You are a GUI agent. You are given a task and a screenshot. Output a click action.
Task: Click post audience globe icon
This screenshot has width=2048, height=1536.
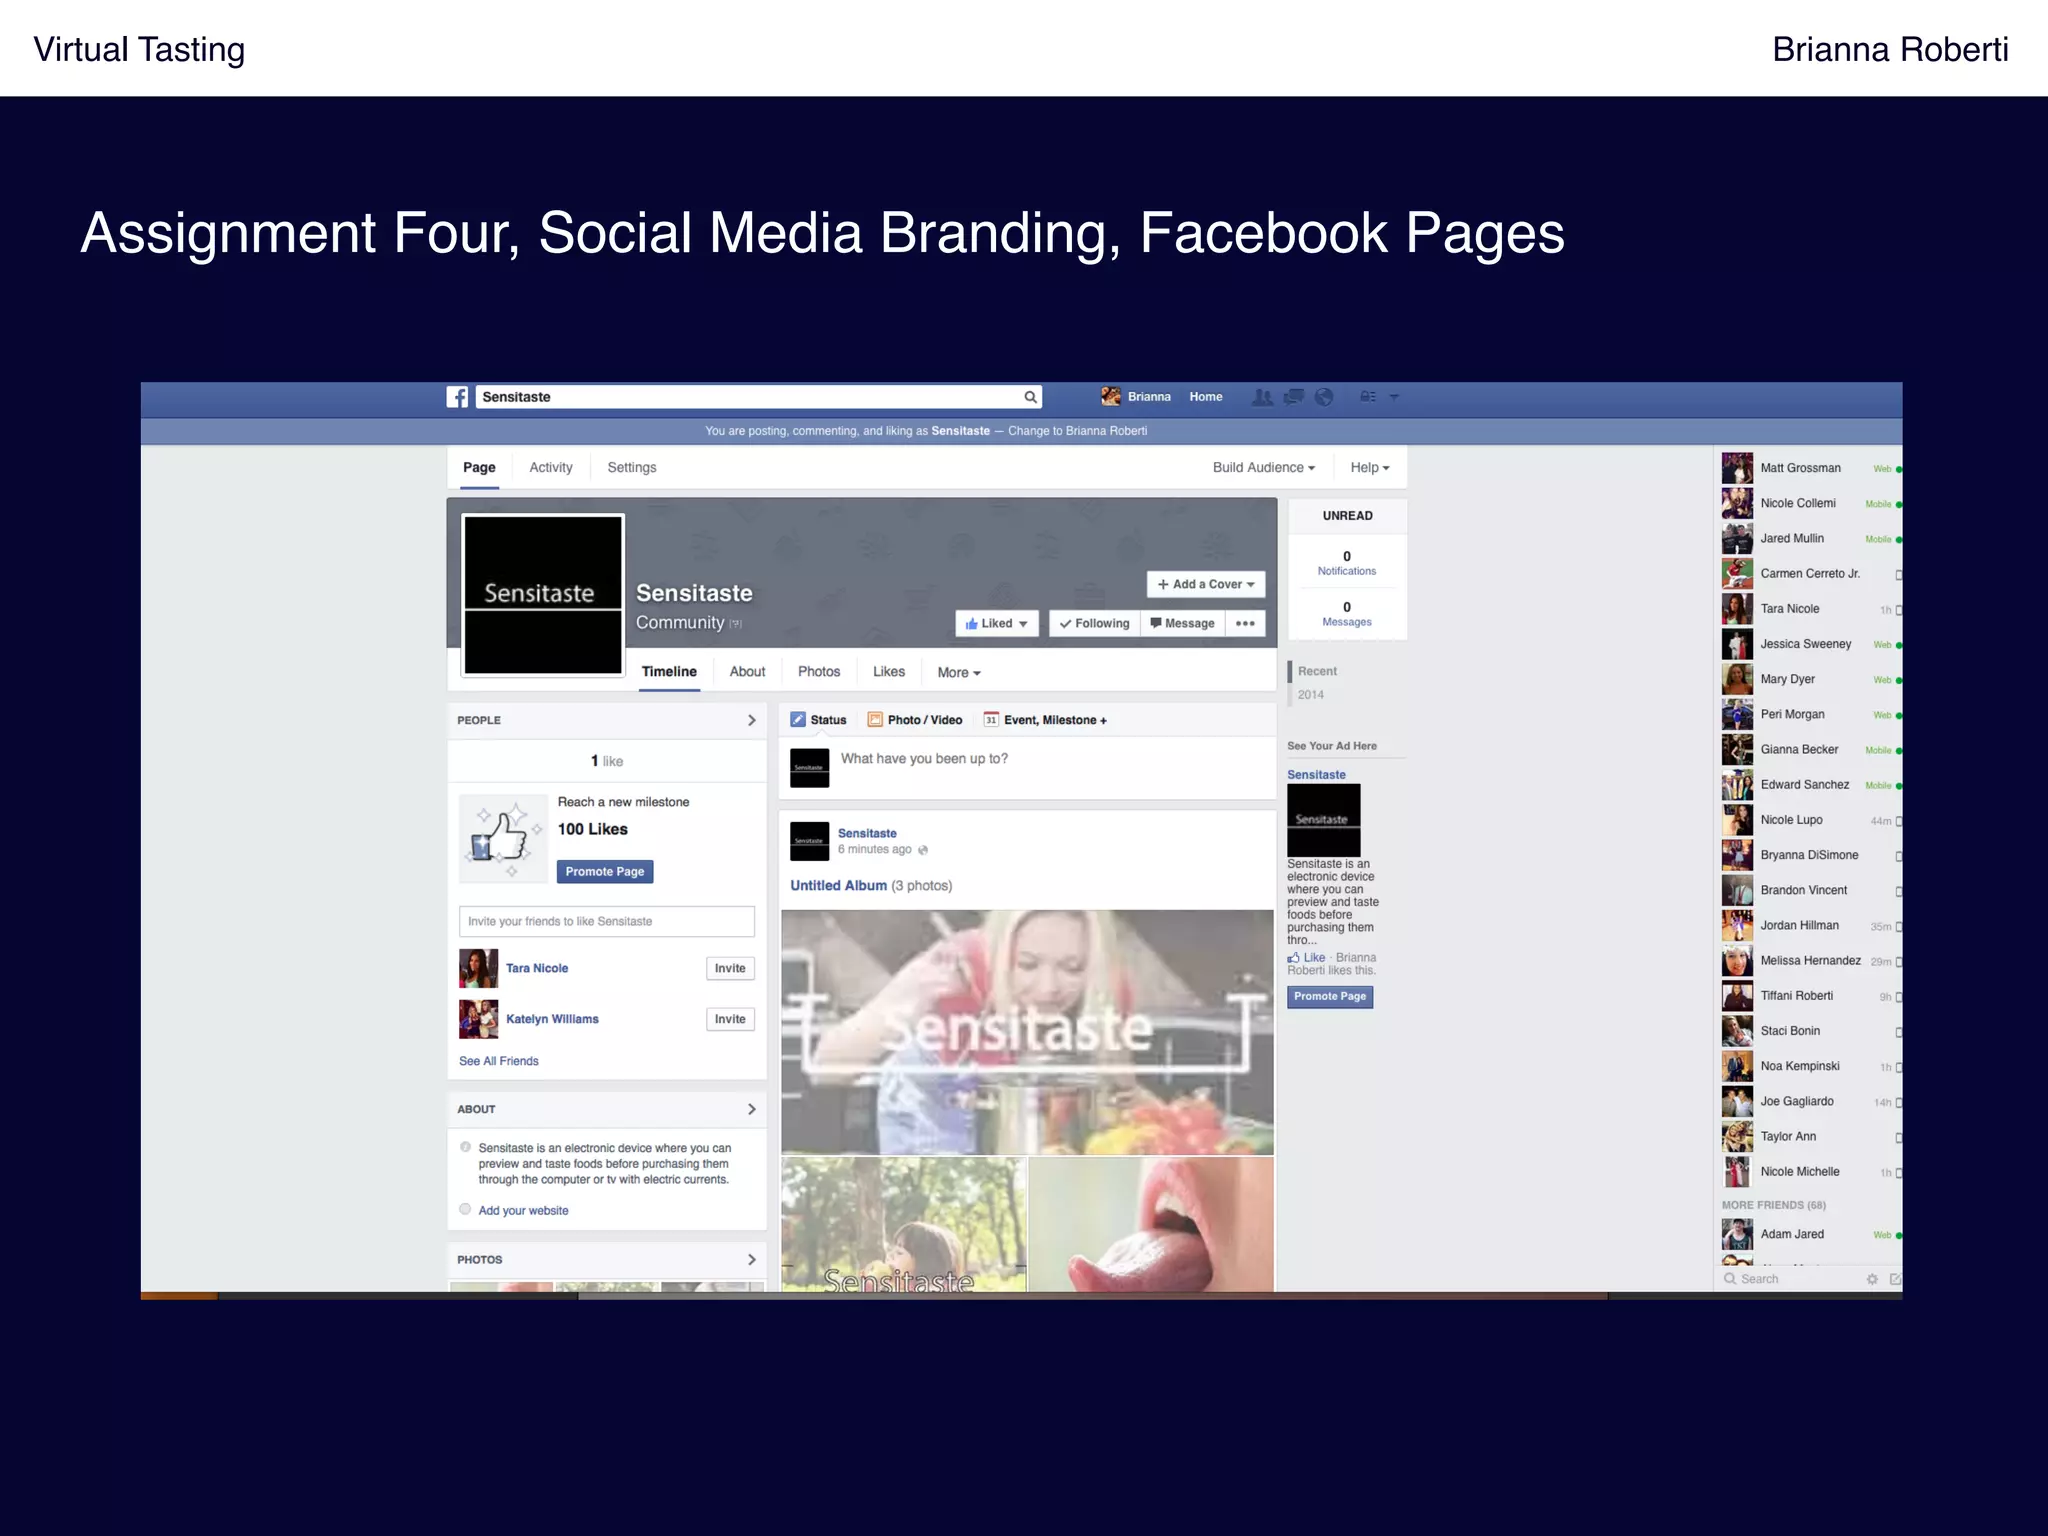tap(923, 850)
